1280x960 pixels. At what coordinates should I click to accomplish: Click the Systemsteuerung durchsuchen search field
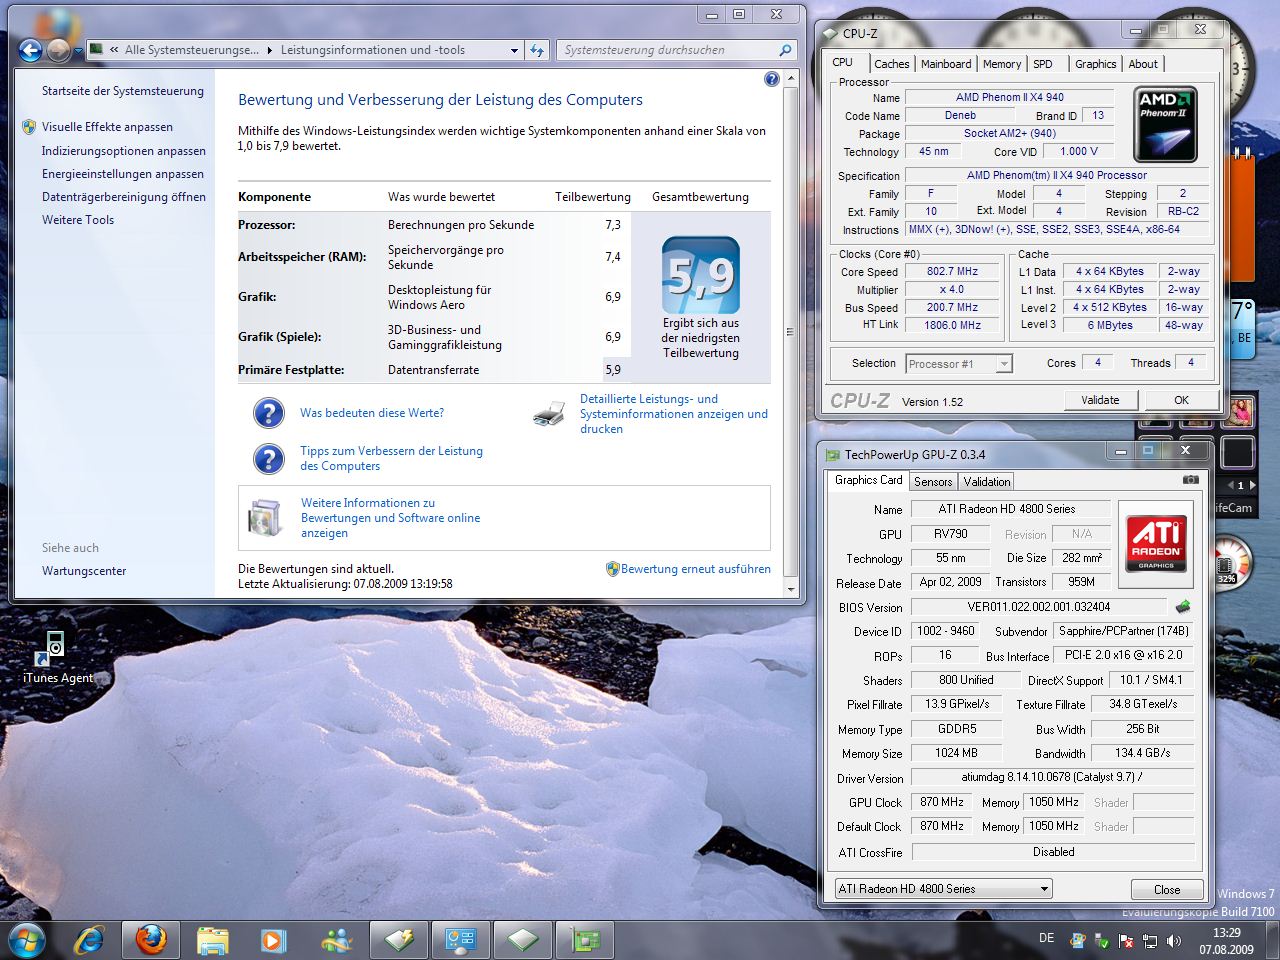pos(668,50)
